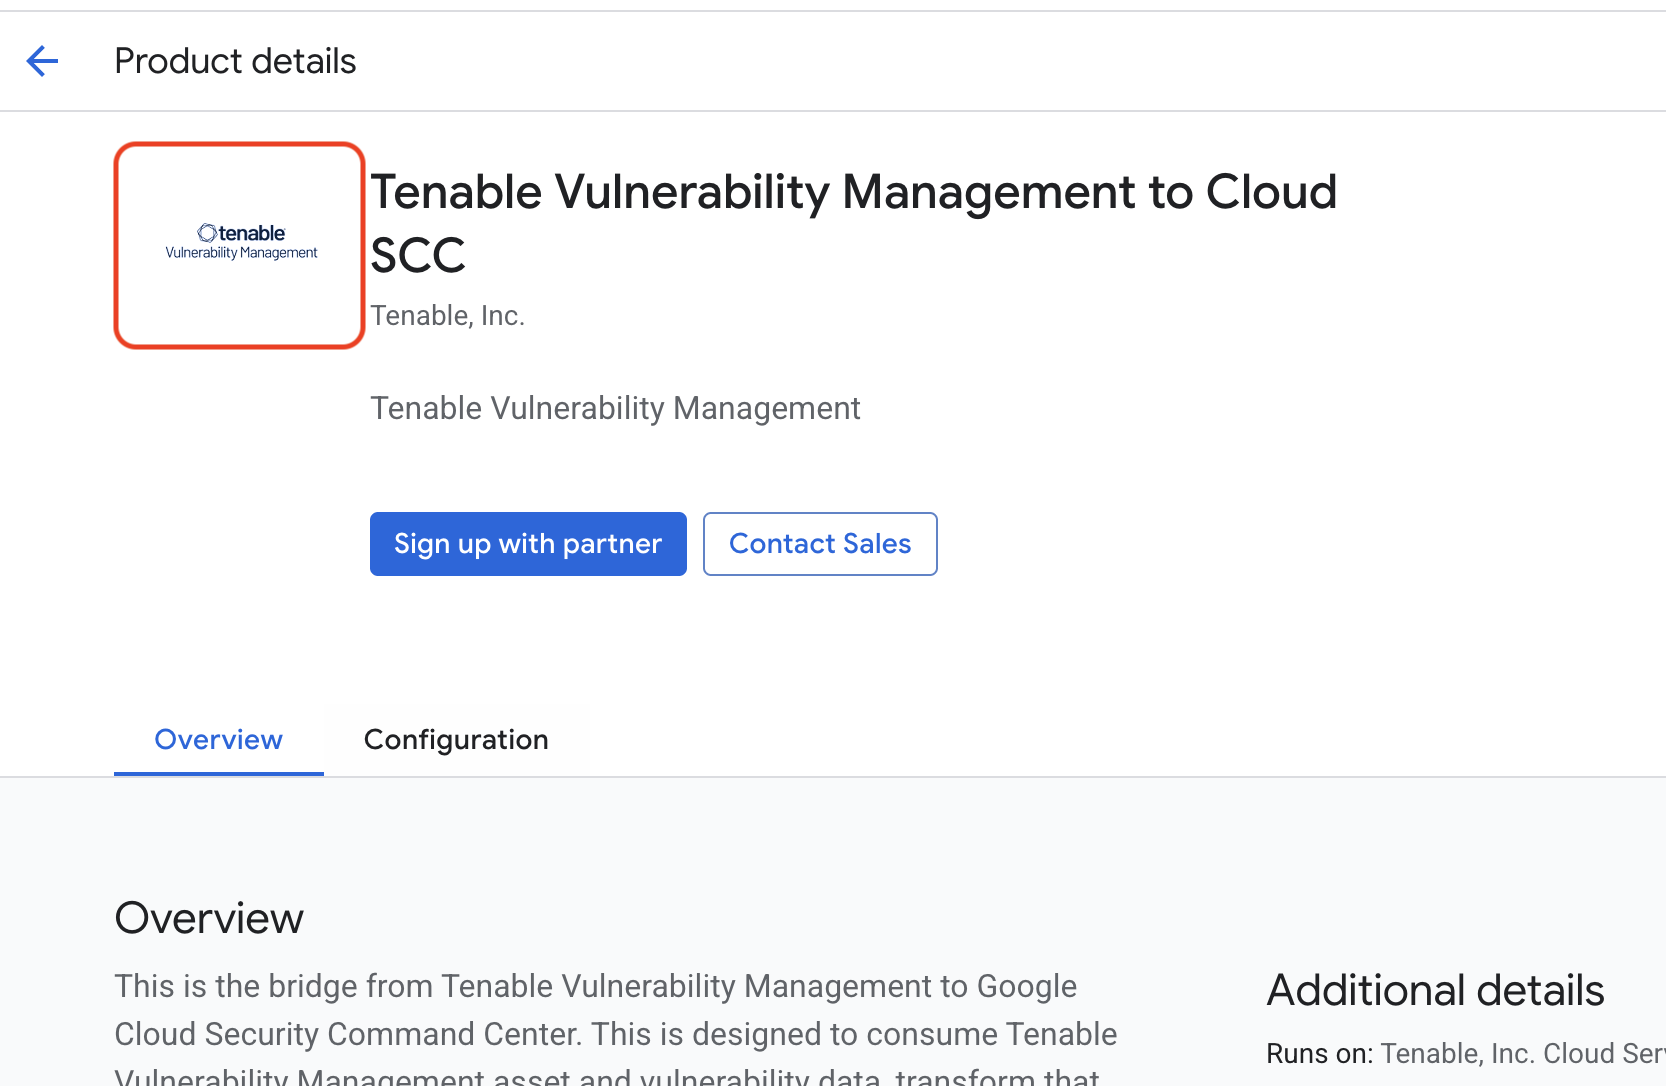This screenshot has width=1666, height=1086.
Task: Switch to the Overview tab
Action: click(219, 740)
